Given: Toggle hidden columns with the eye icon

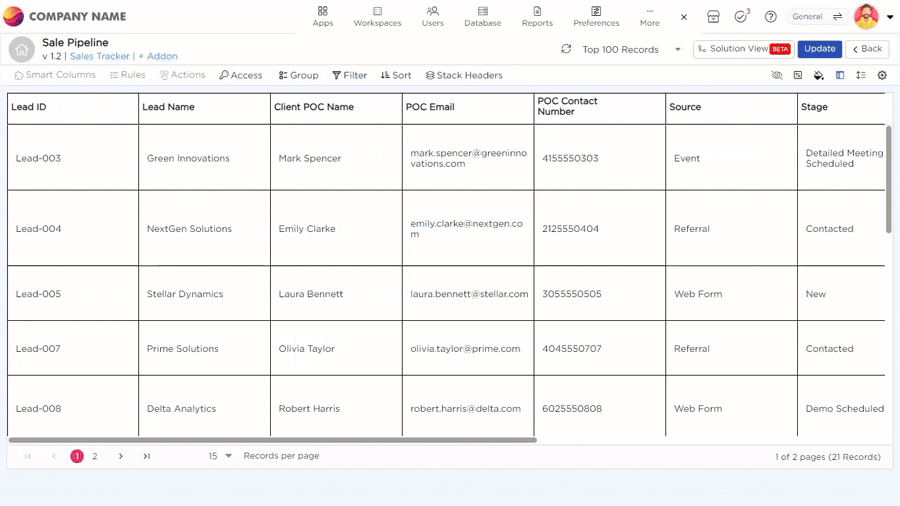Looking at the screenshot, I should 777,75.
